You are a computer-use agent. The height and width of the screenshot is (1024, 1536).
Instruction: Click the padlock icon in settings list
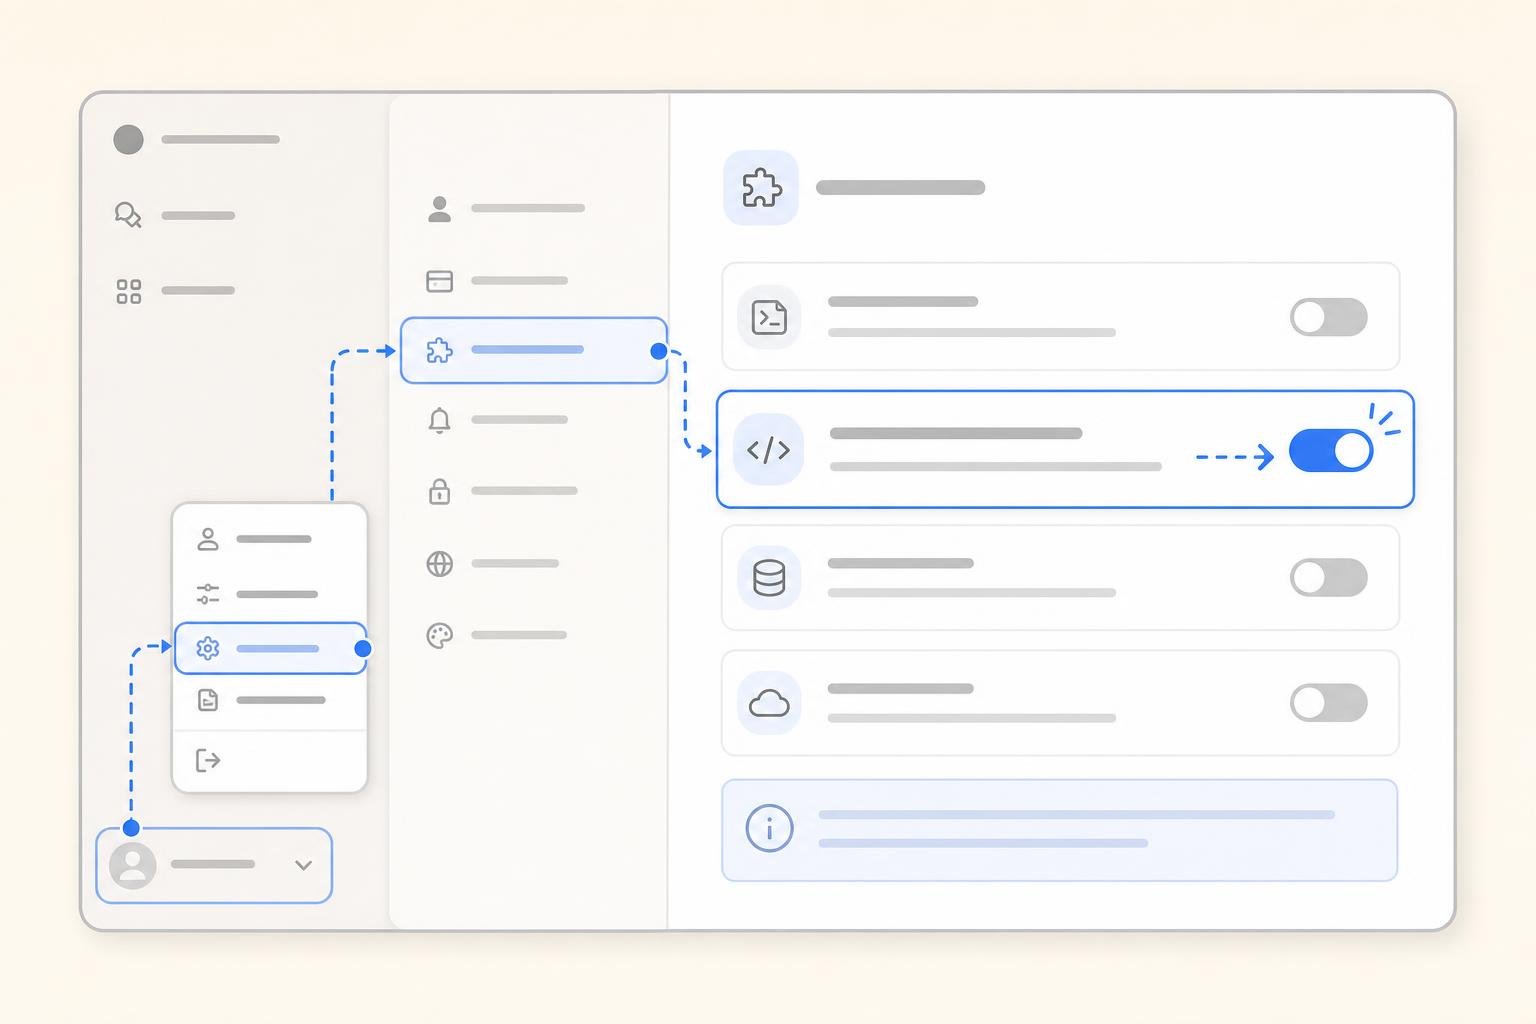click(439, 491)
